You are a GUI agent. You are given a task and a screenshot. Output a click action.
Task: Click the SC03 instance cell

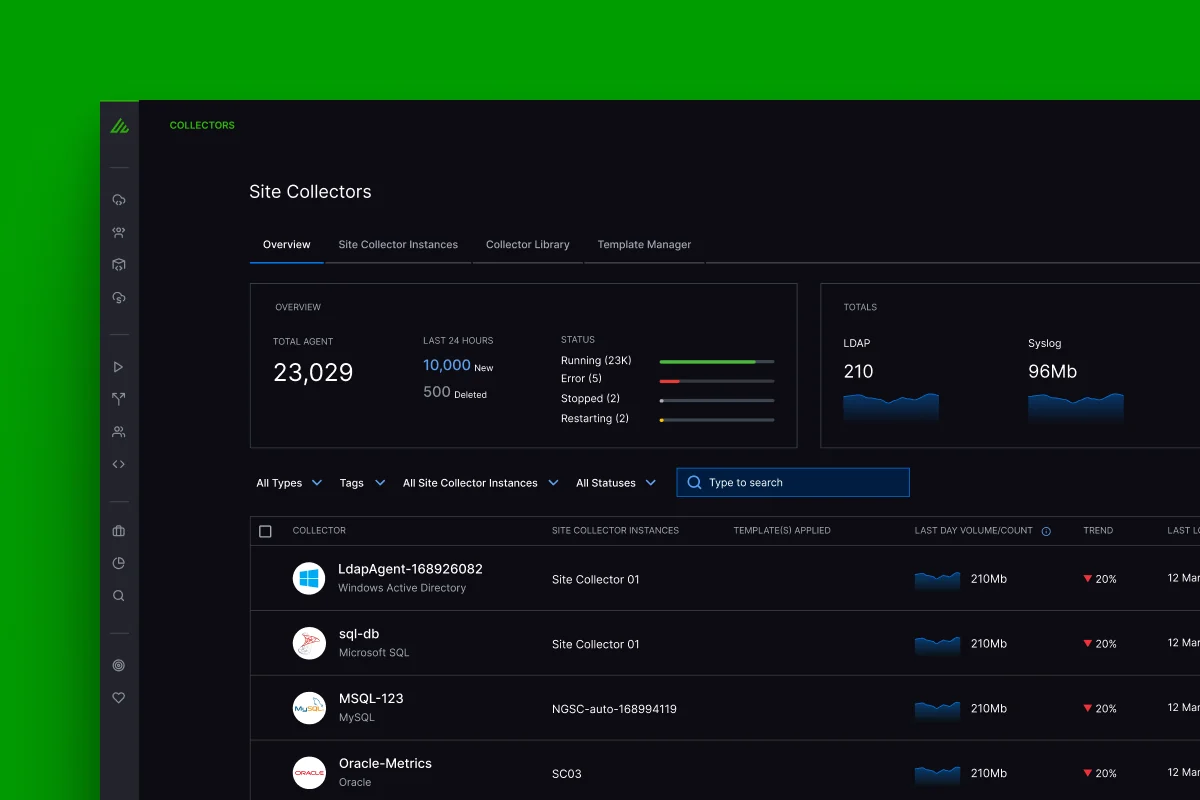tap(567, 774)
